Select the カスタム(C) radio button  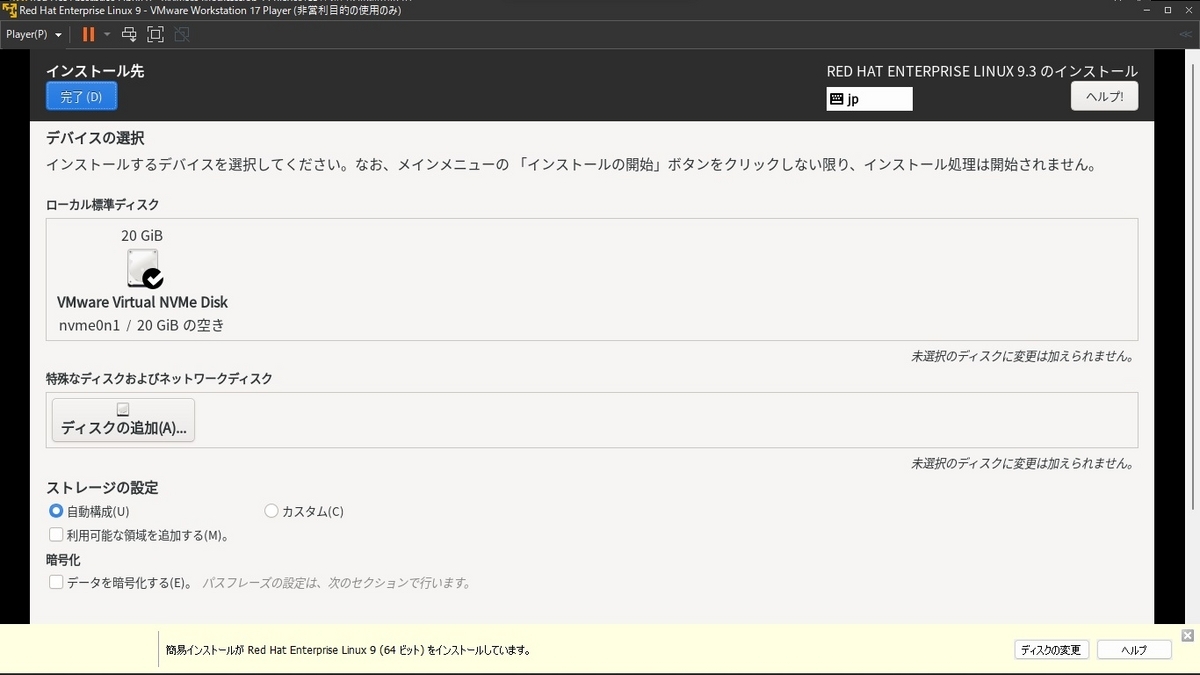tap(271, 511)
